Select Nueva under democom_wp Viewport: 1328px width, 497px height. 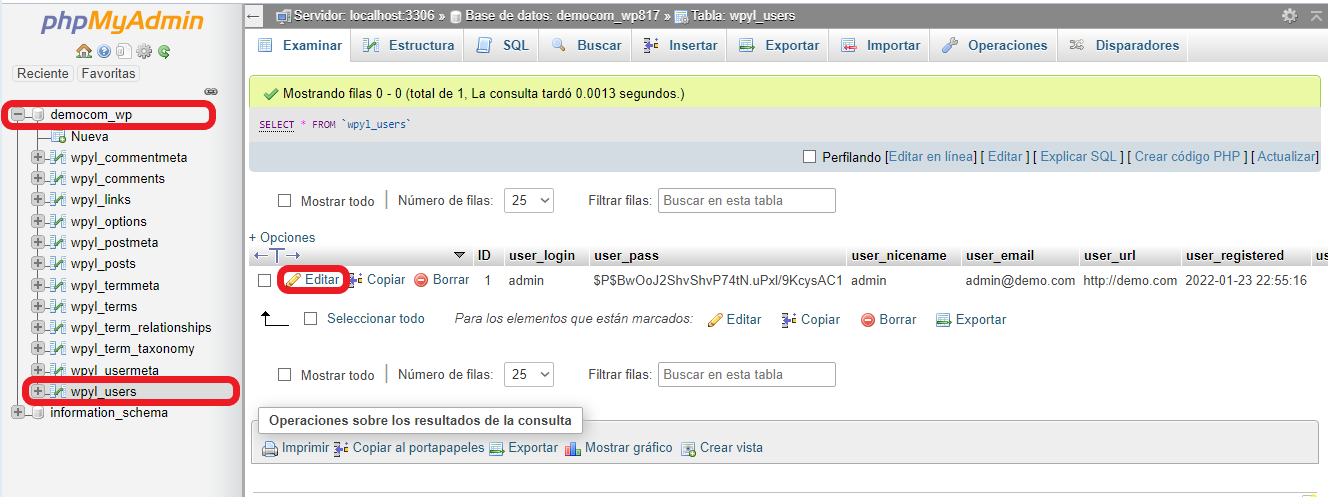click(90, 137)
